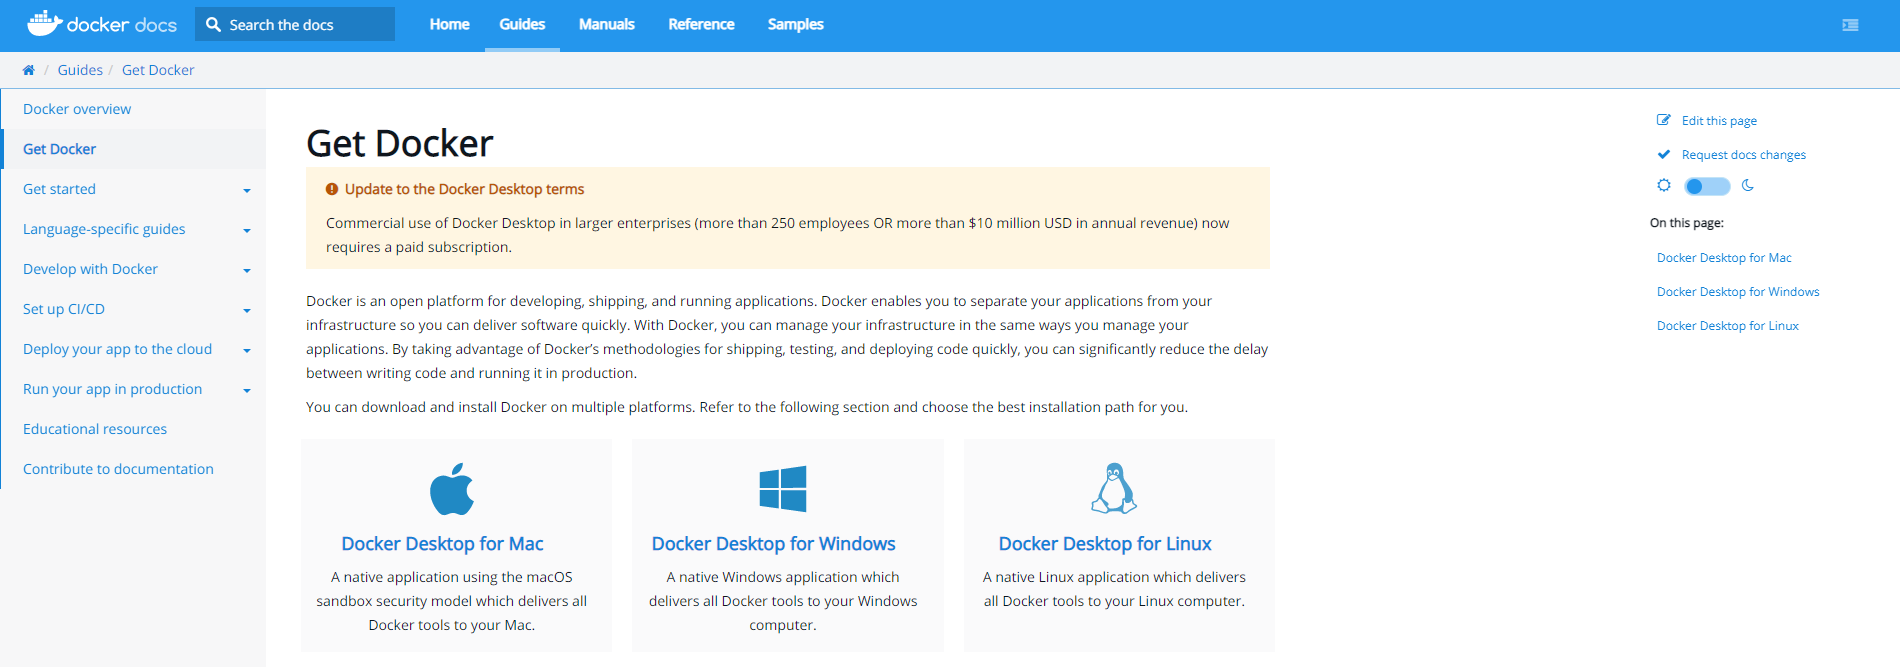
Task: Click the Search the docs field
Action: pos(295,24)
